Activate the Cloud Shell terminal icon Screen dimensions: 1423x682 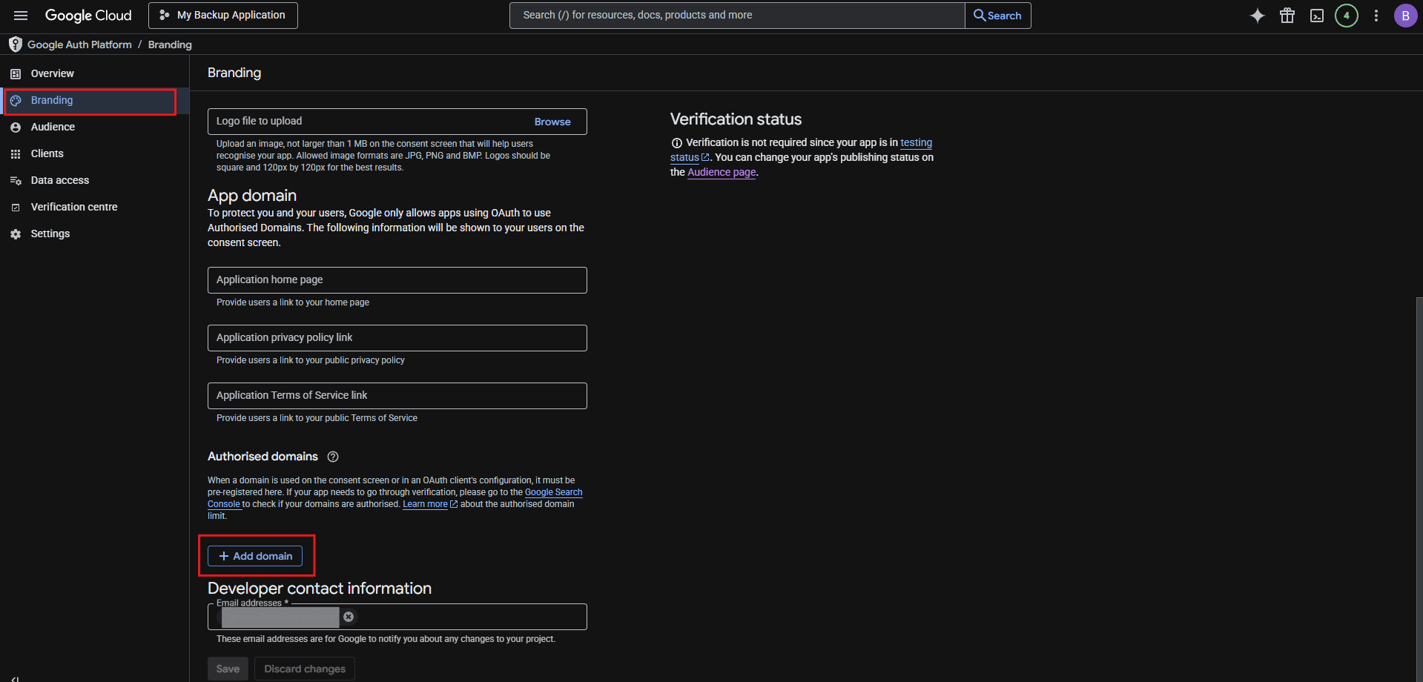(x=1317, y=15)
